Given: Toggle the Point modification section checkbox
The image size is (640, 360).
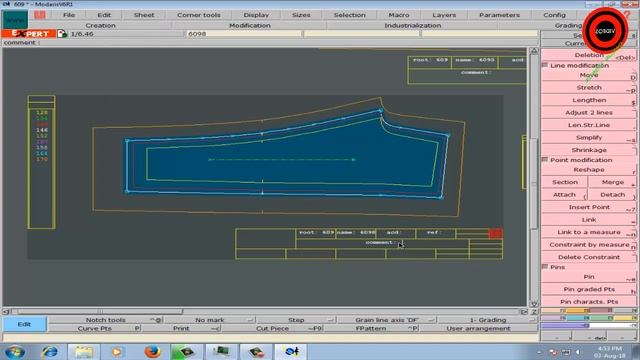Looking at the screenshot, I should coord(545,160).
